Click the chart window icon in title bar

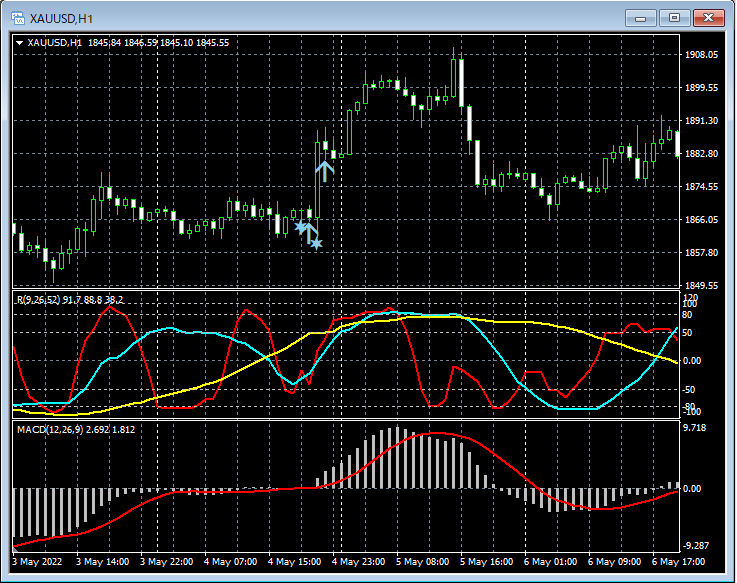click(x=17, y=17)
